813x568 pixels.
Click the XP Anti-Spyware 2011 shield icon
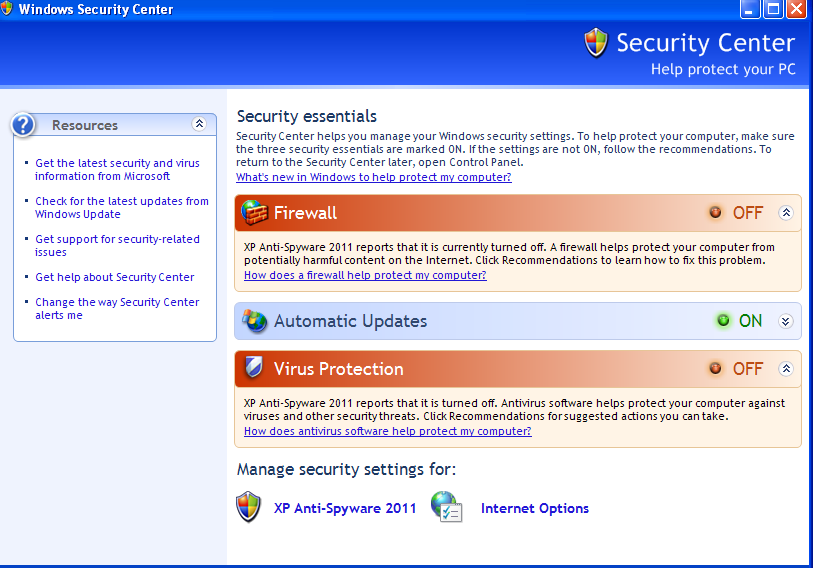pyautogui.click(x=248, y=507)
